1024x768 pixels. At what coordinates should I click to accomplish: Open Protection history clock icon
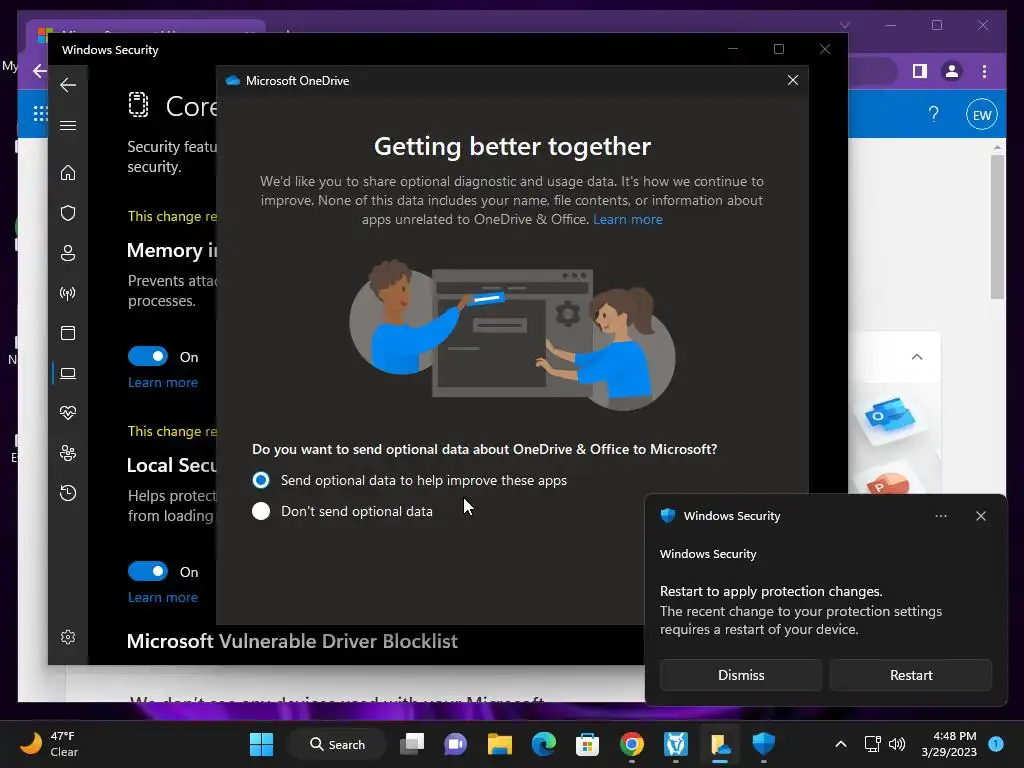click(68, 493)
